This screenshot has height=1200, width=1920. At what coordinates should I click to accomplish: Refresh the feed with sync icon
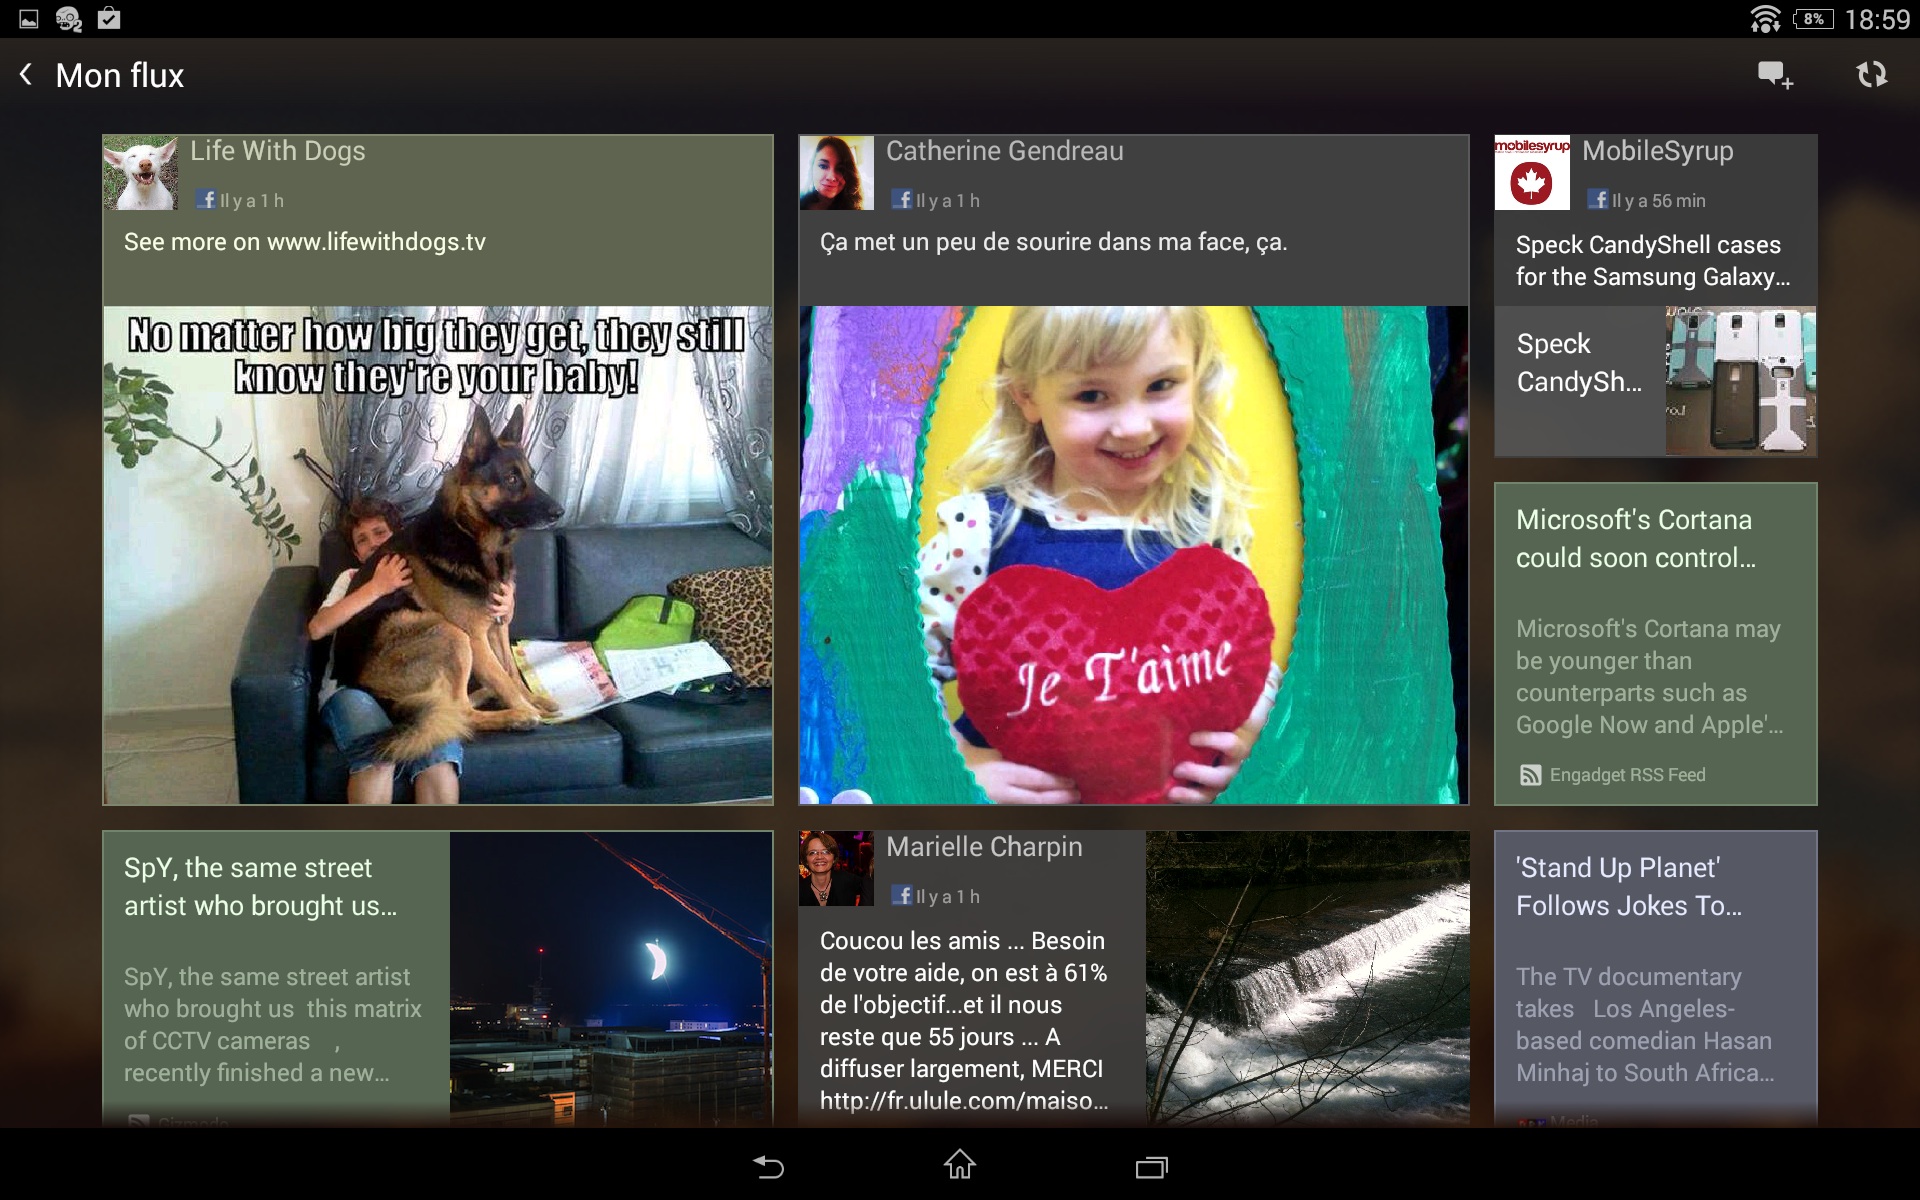(x=1871, y=75)
